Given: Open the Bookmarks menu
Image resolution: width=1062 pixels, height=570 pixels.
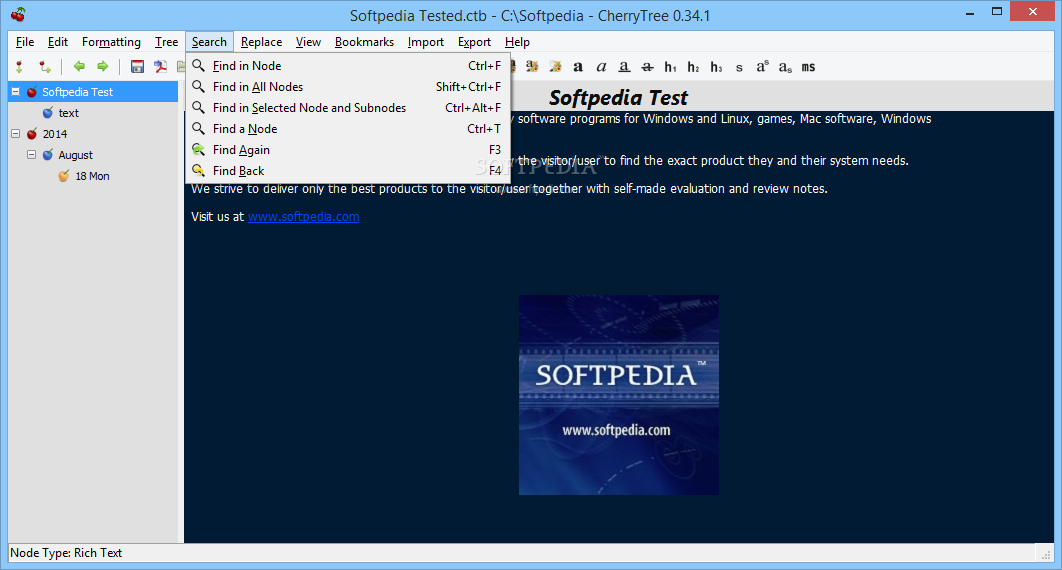Looking at the screenshot, I should (x=364, y=42).
